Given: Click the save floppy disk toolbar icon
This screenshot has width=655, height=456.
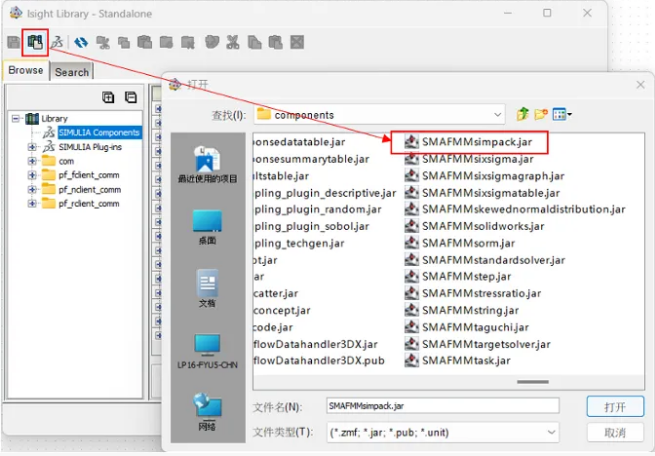Looking at the screenshot, I should point(14,42).
